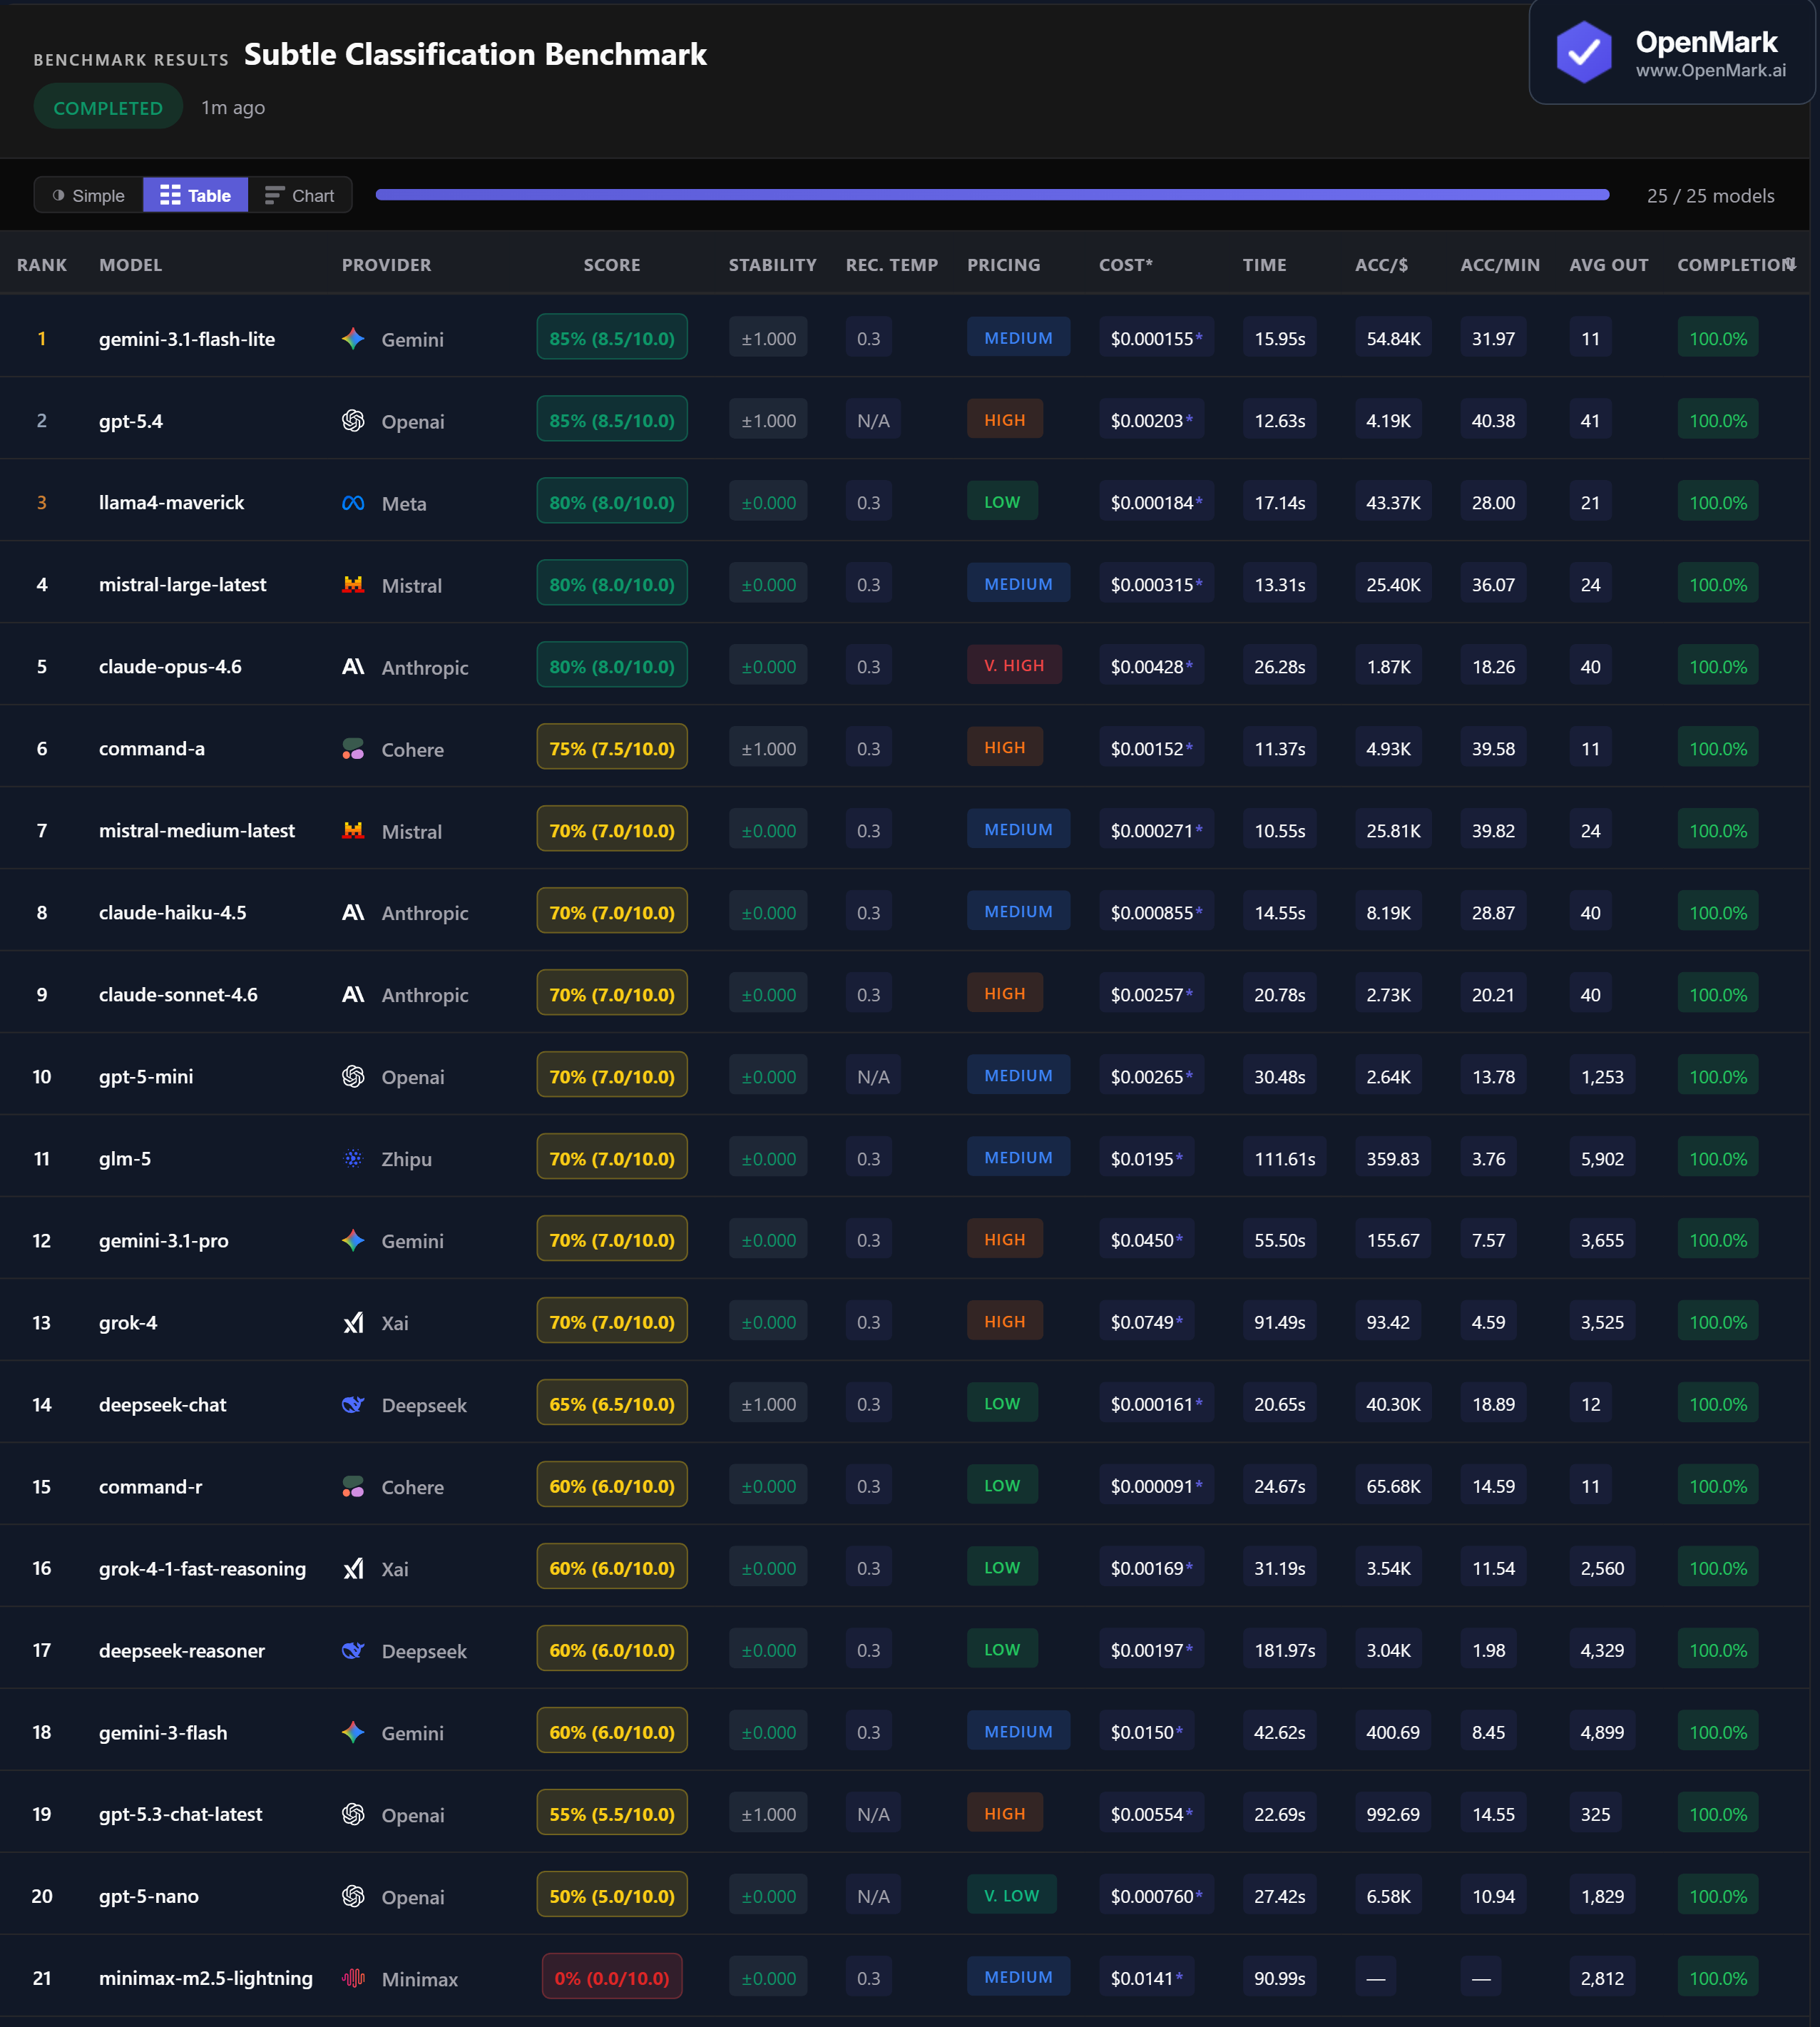1820x2027 pixels.
Task: Switch to Chart view
Action: tap(300, 196)
